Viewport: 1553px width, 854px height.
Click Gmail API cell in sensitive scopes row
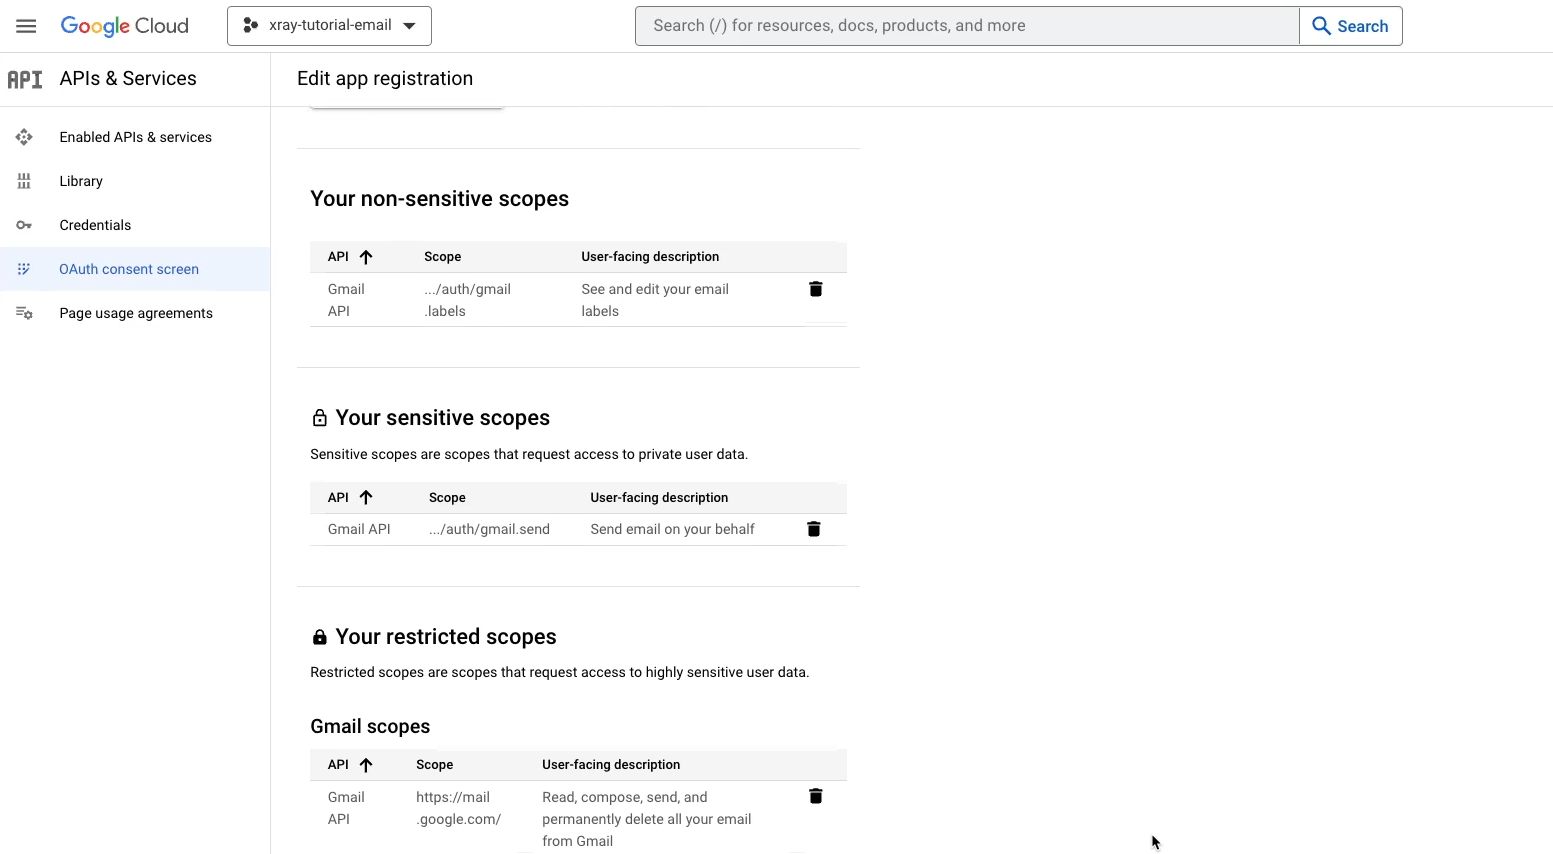(359, 529)
